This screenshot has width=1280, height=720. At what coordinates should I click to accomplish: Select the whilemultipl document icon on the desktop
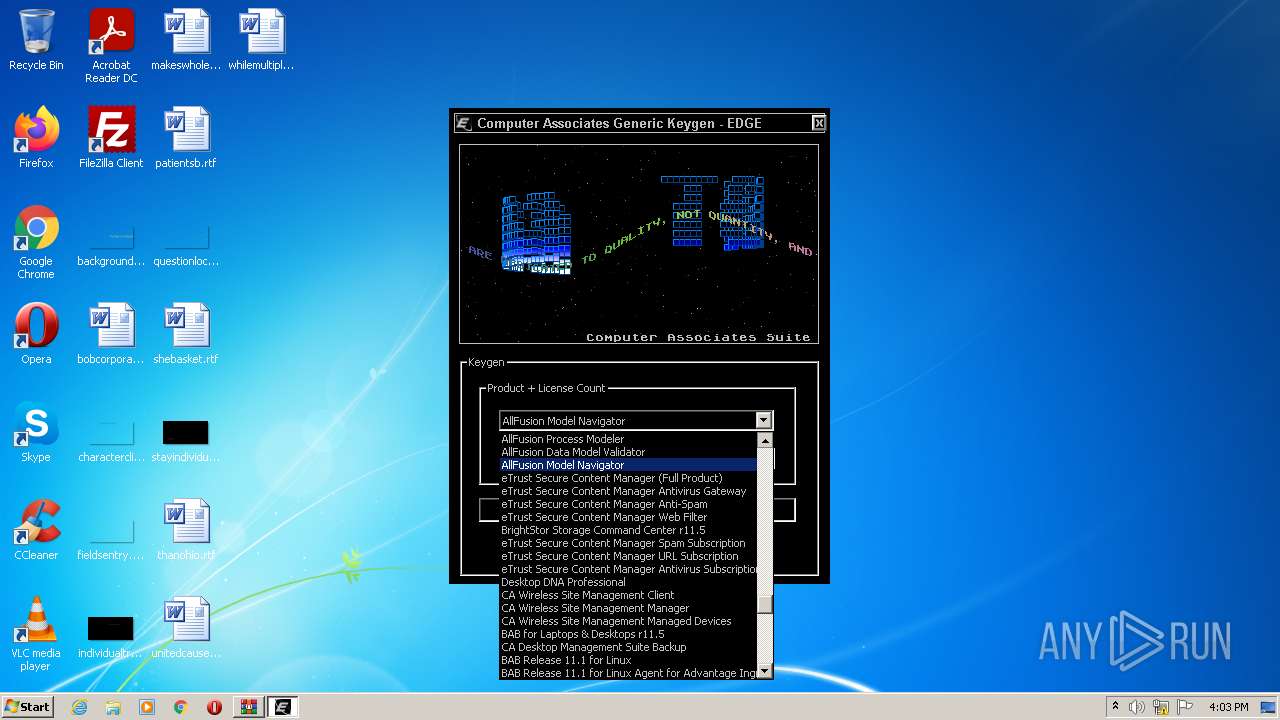coord(261,41)
